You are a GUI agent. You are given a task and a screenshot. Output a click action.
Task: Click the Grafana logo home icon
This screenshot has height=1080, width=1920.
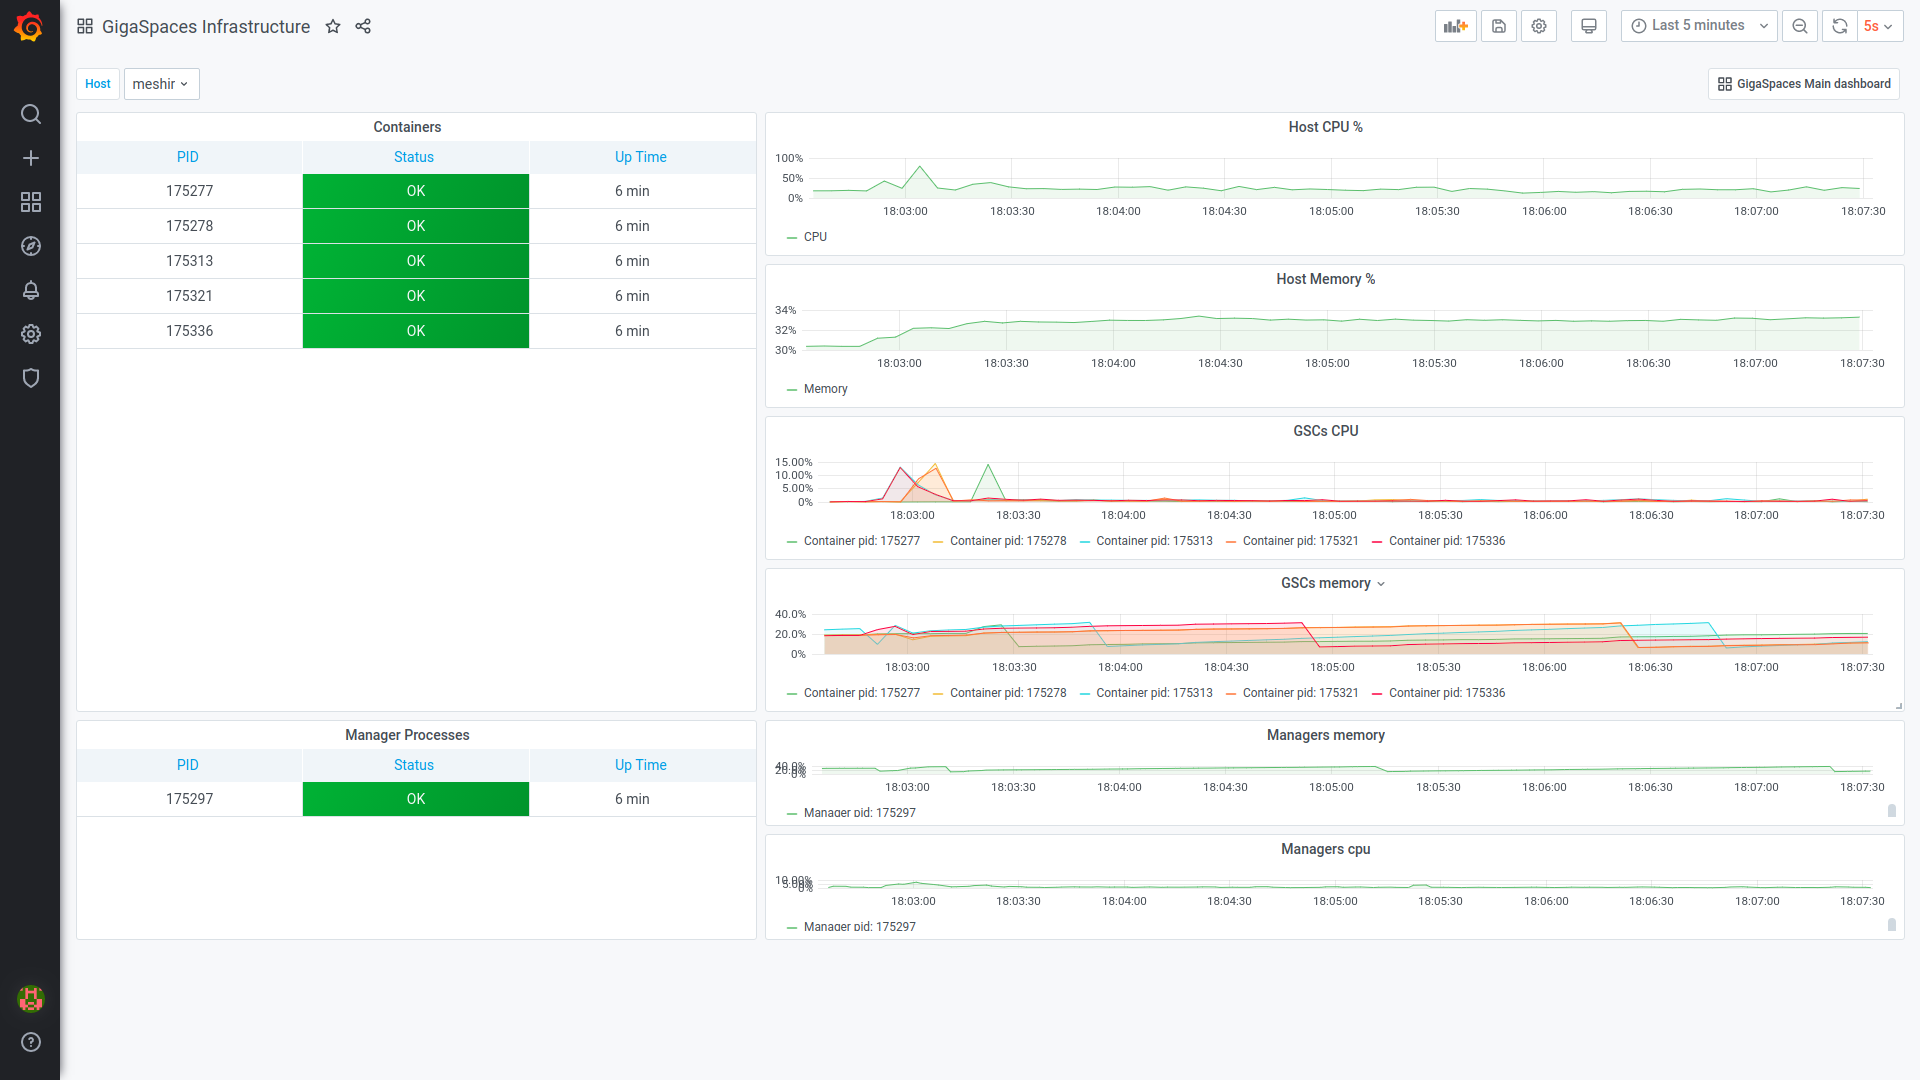pos(29,27)
